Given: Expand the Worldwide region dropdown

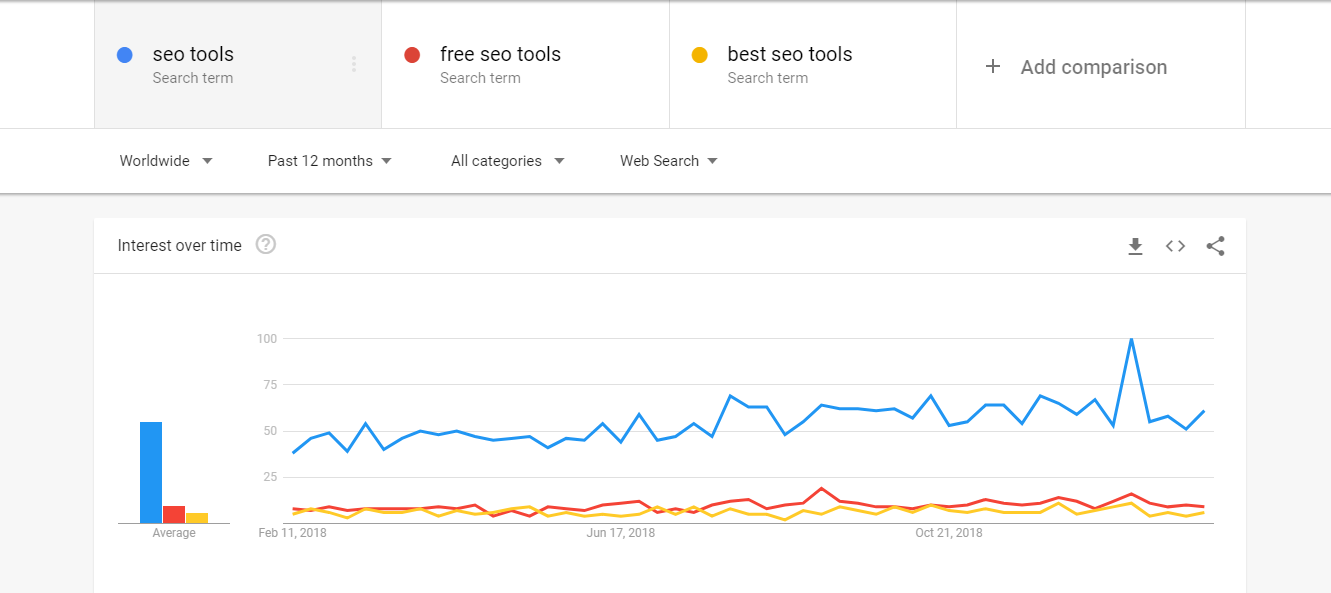Looking at the screenshot, I should tap(166, 161).
